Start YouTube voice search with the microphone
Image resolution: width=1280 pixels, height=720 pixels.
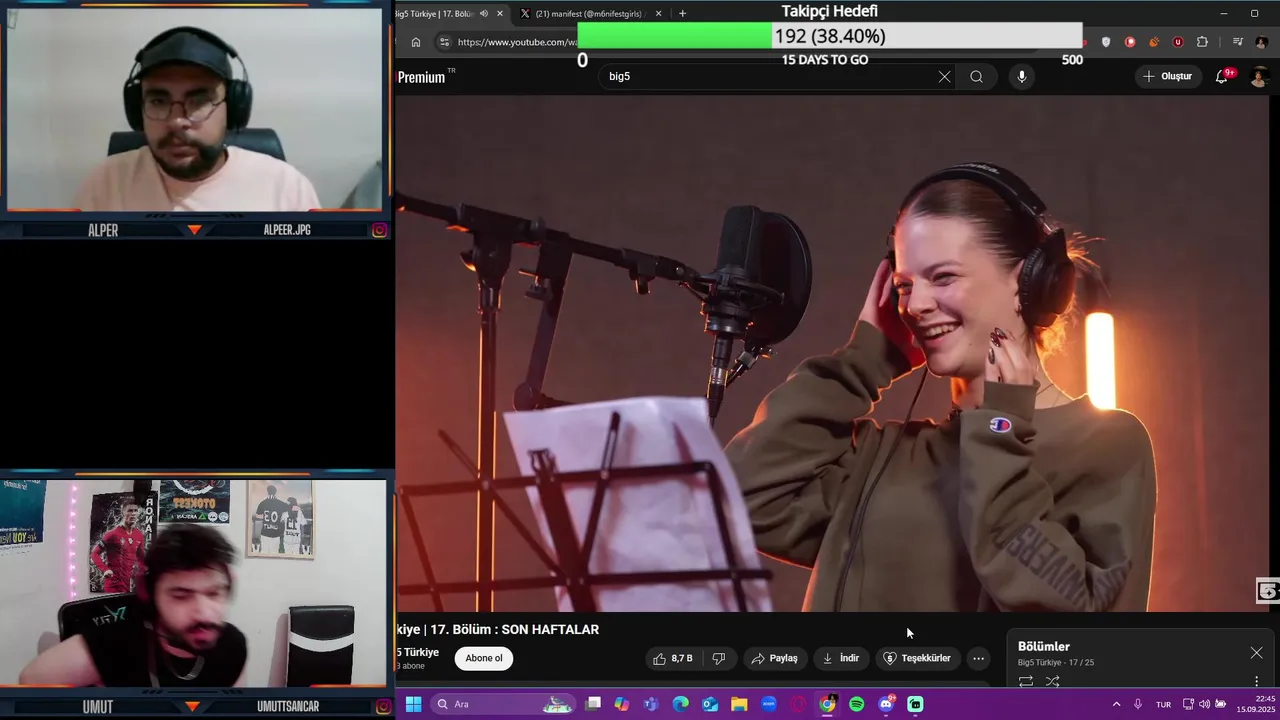pyautogui.click(x=1021, y=76)
